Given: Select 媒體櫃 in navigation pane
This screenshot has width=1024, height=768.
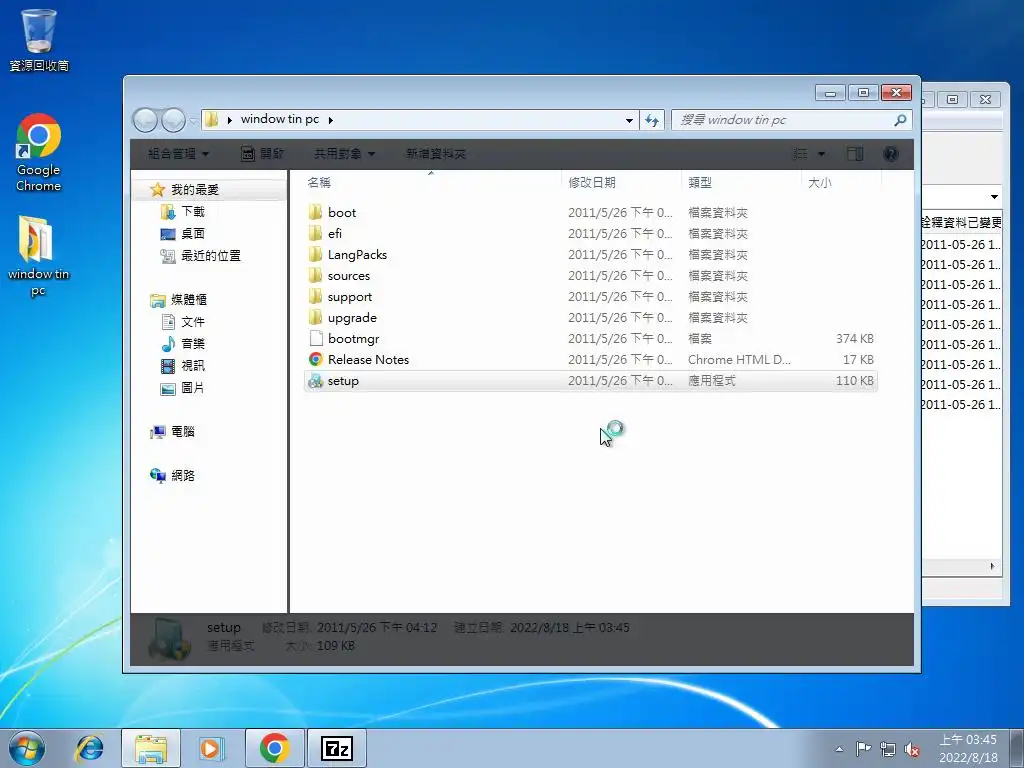Looking at the screenshot, I should point(188,300).
